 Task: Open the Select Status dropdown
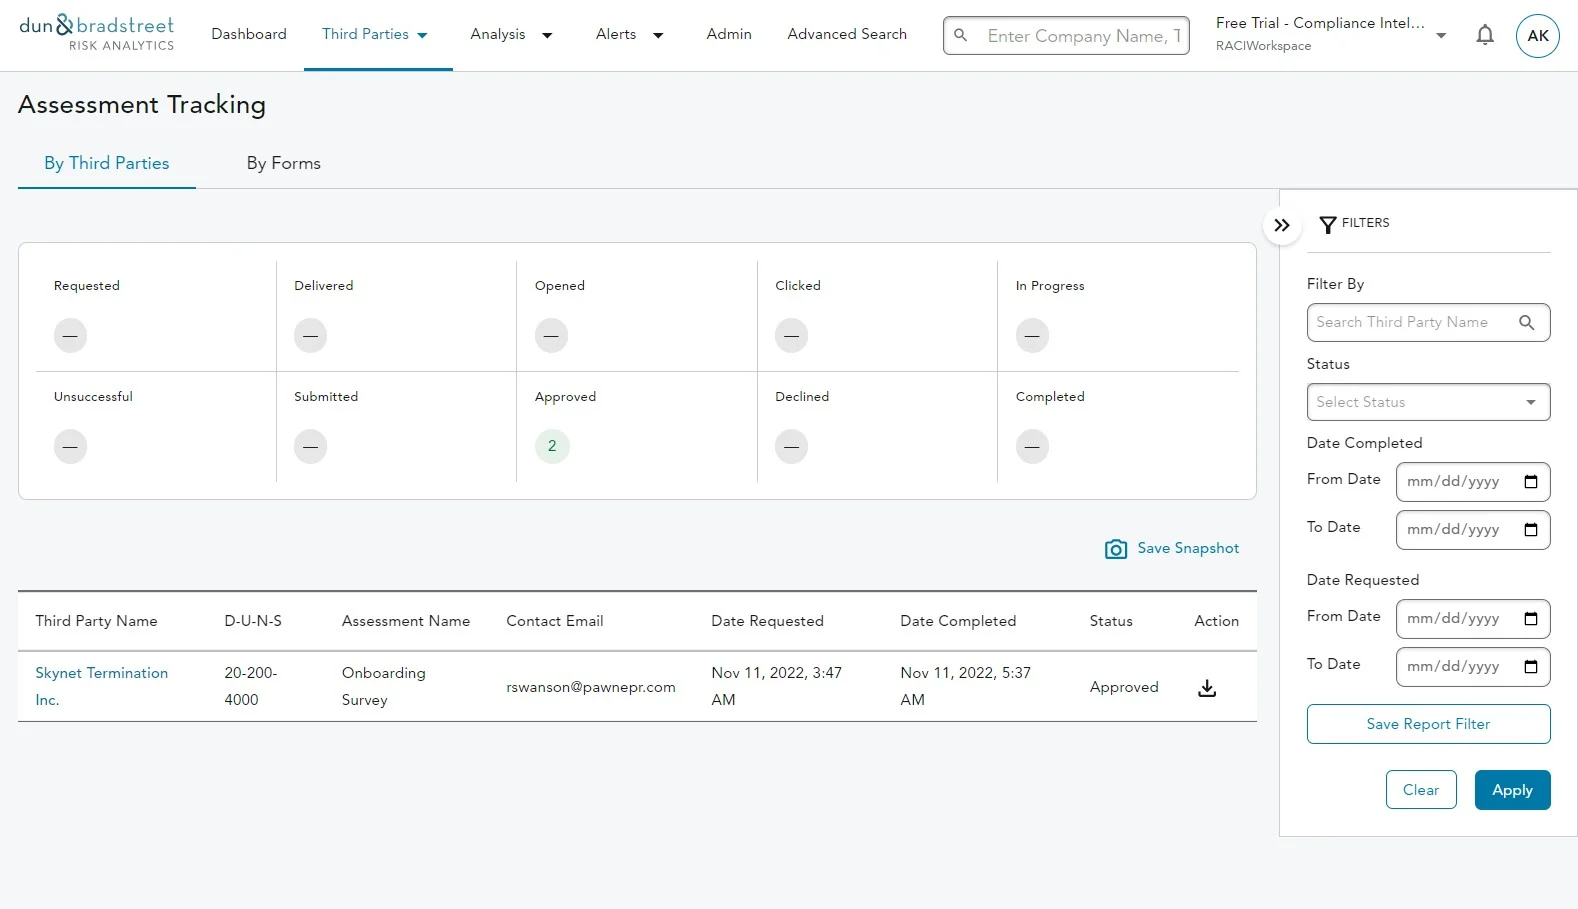1428,402
